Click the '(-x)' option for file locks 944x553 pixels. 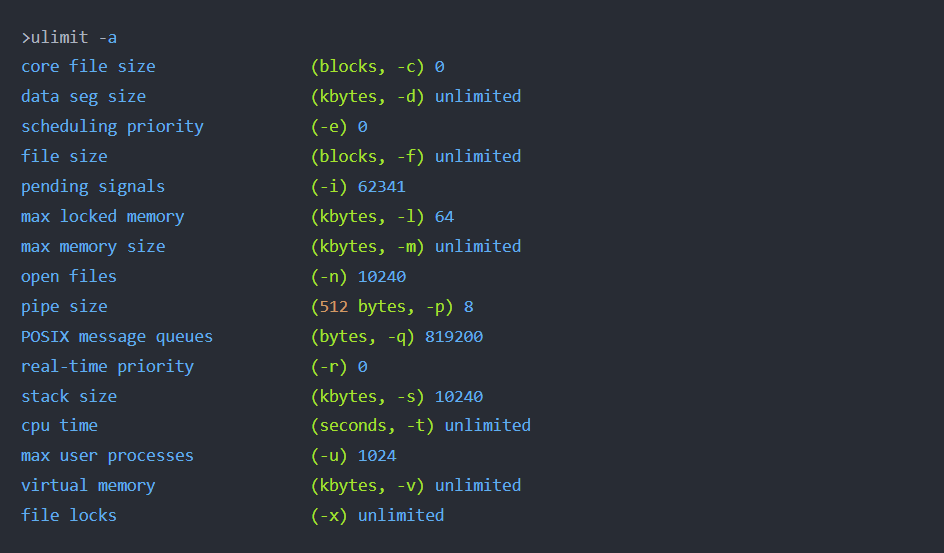[329, 516]
